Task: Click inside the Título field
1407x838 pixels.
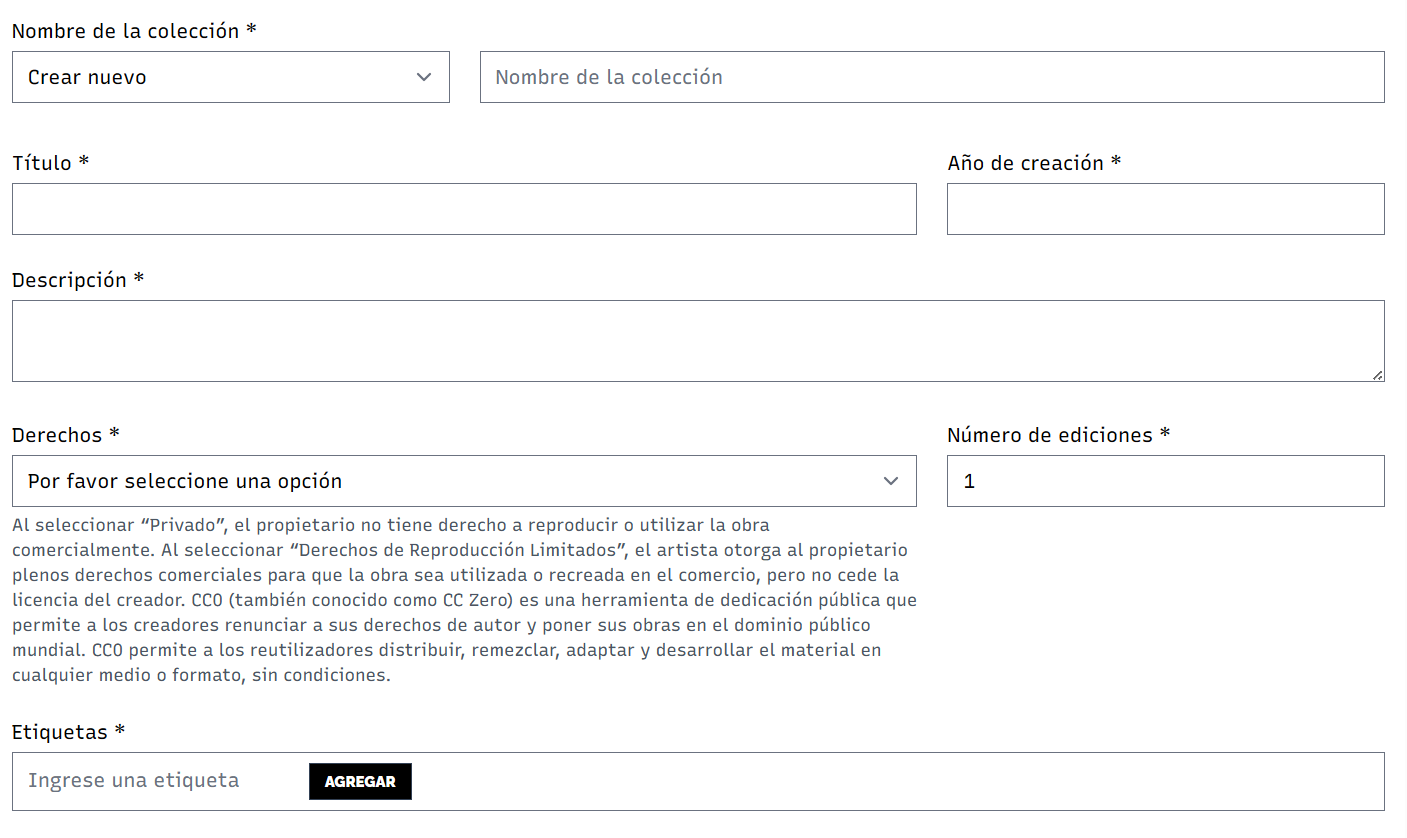Action: 464,209
